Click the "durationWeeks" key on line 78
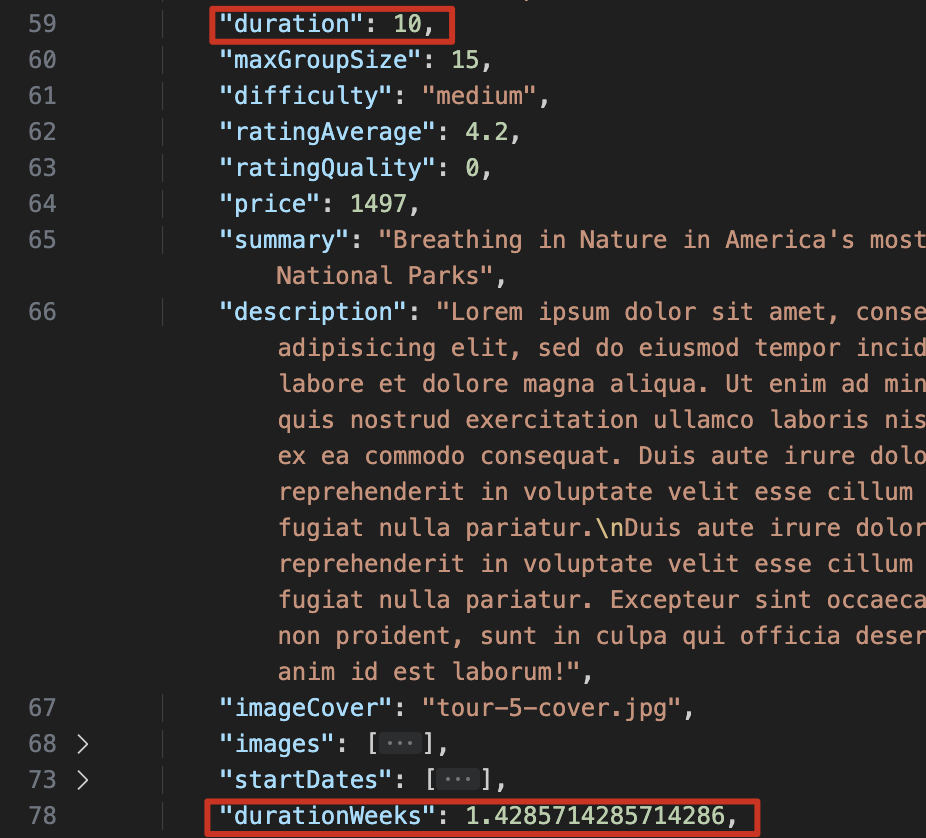 [x=327, y=816]
